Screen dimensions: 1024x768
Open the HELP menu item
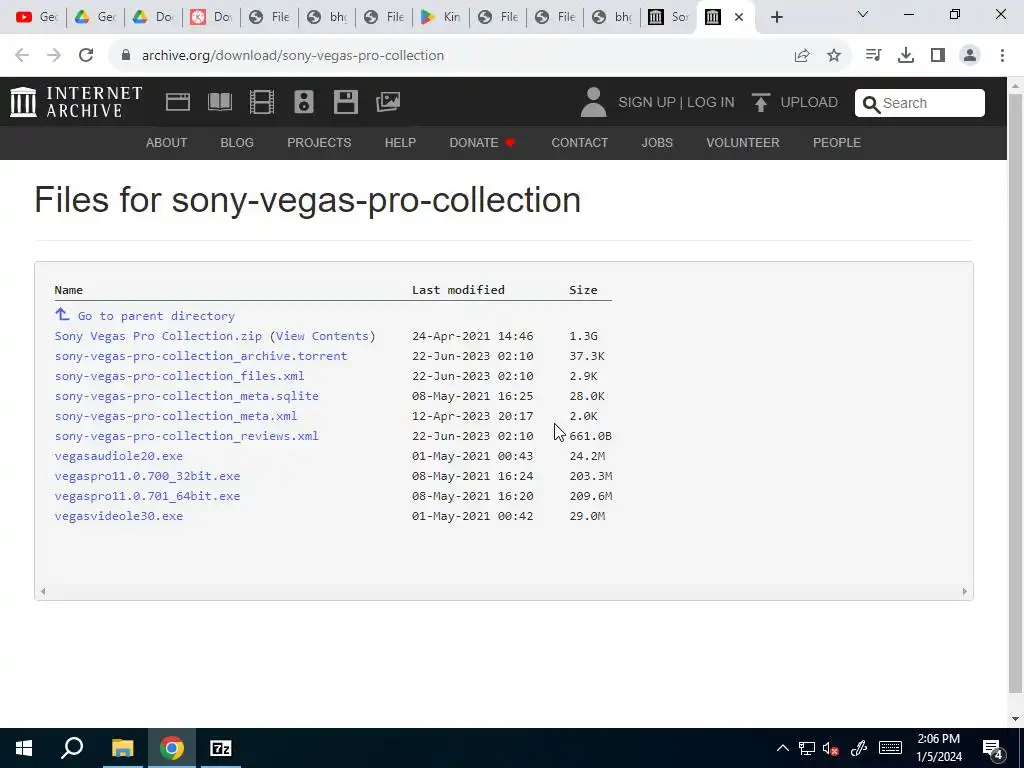click(x=400, y=142)
